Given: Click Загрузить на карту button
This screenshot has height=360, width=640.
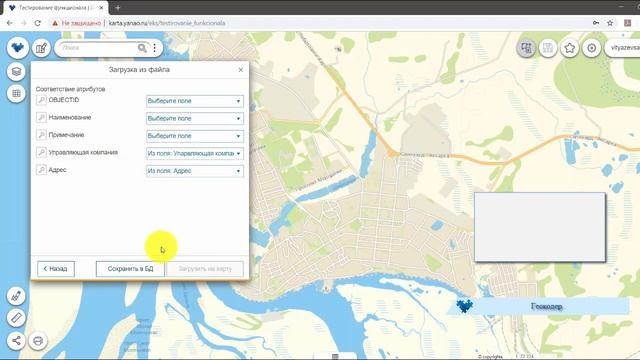Looking at the screenshot, I should pyautogui.click(x=205, y=269).
